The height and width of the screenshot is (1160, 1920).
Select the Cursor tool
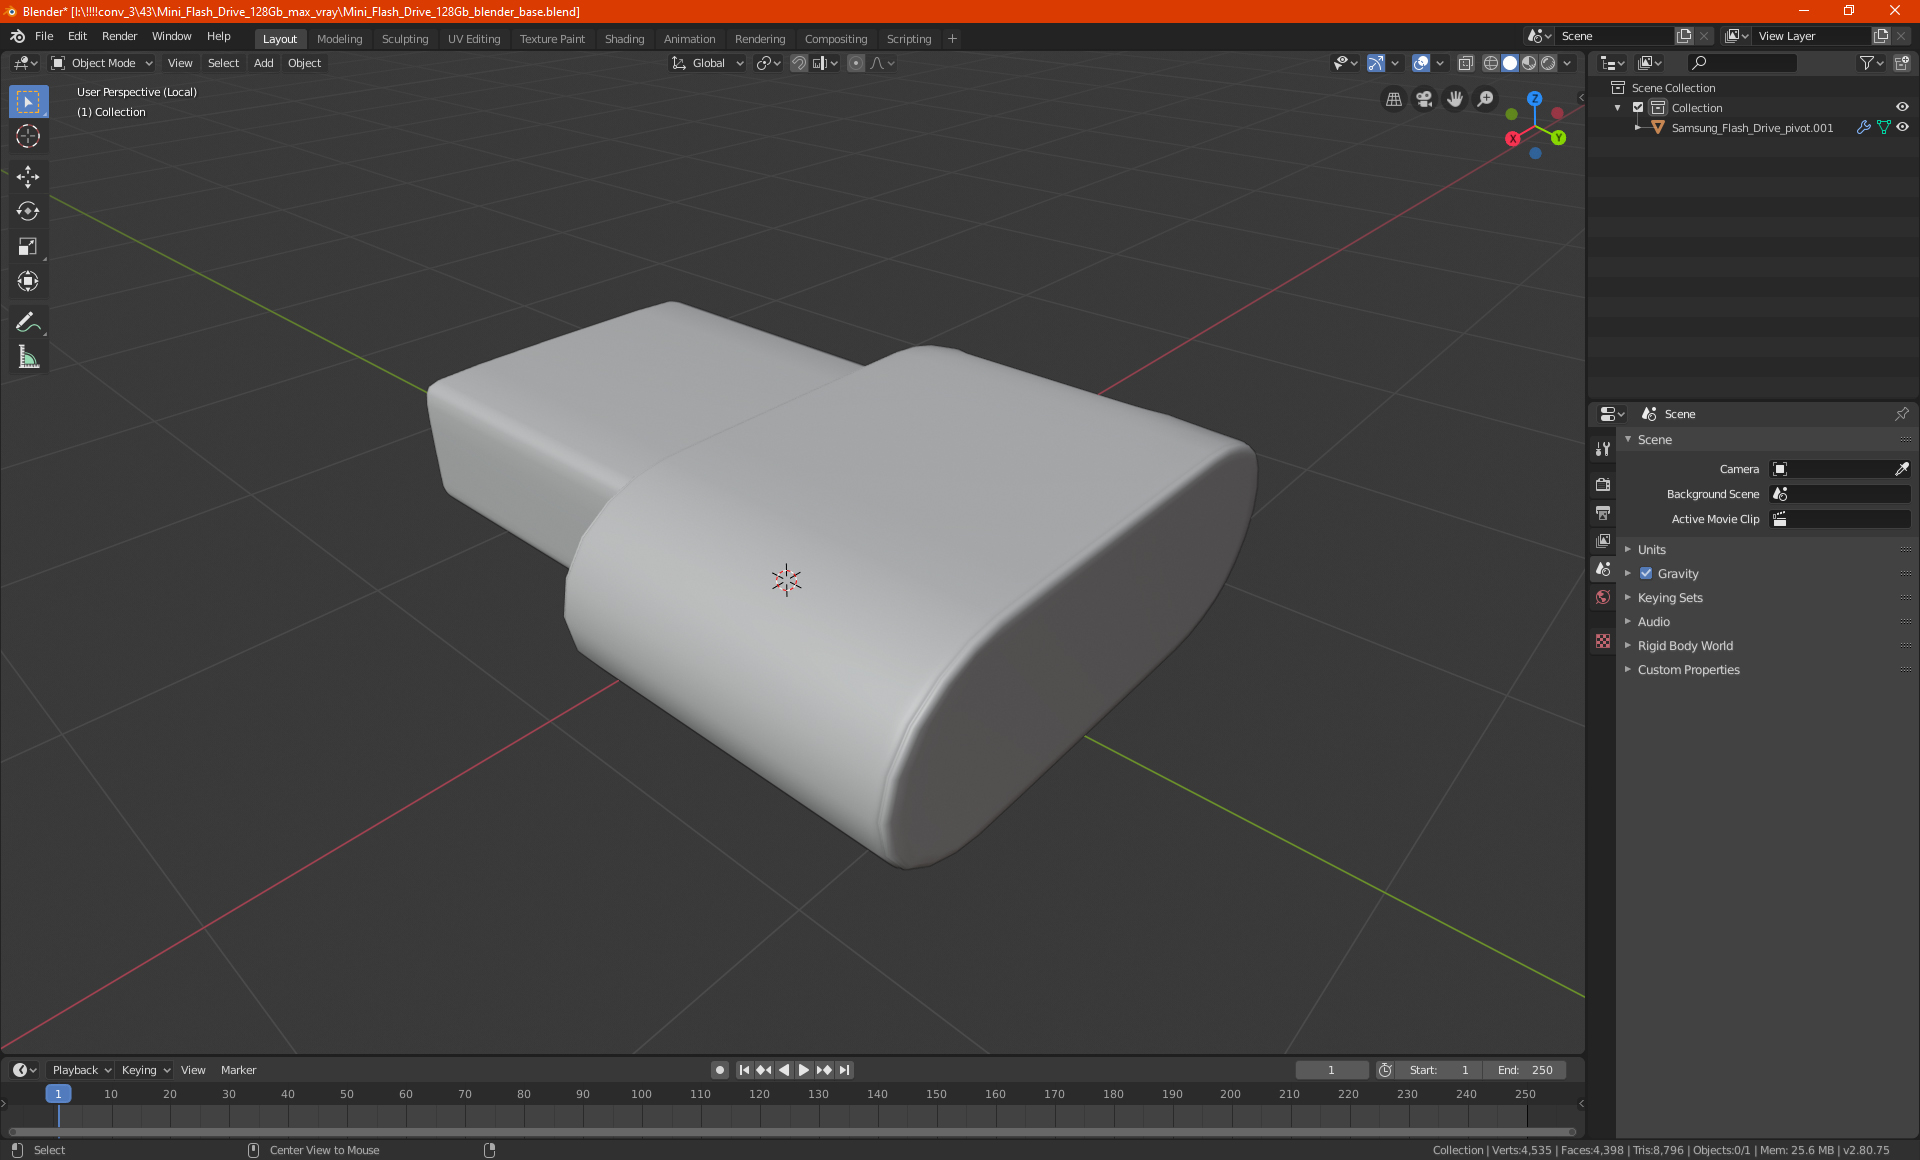pyautogui.click(x=28, y=136)
